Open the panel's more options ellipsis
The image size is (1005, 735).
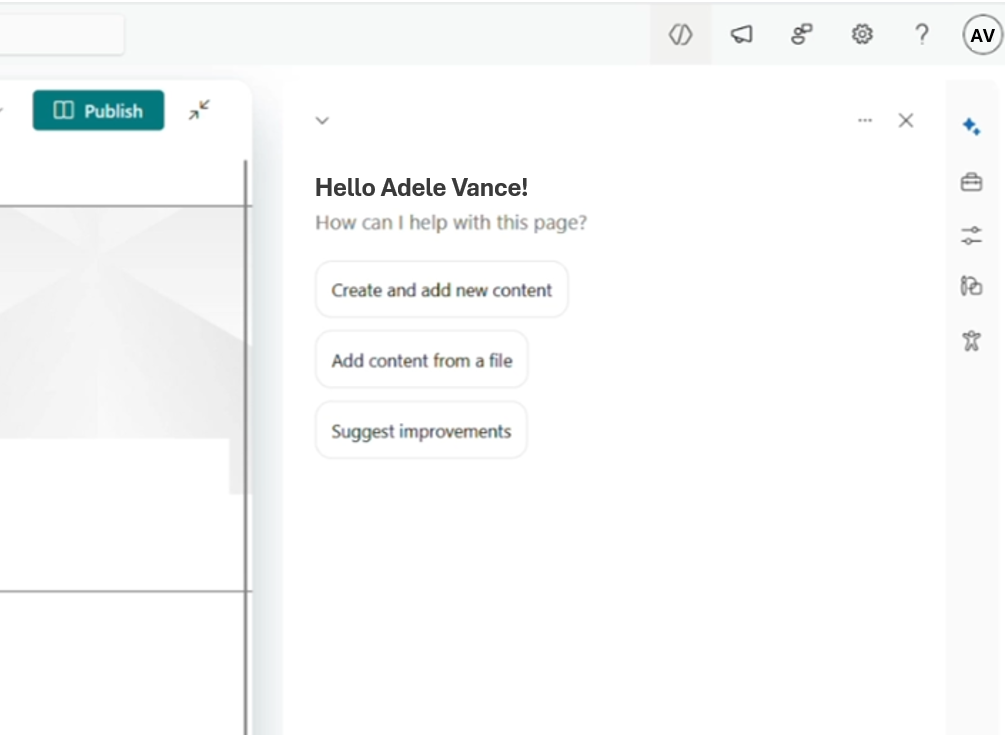click(x=865, y=121)
